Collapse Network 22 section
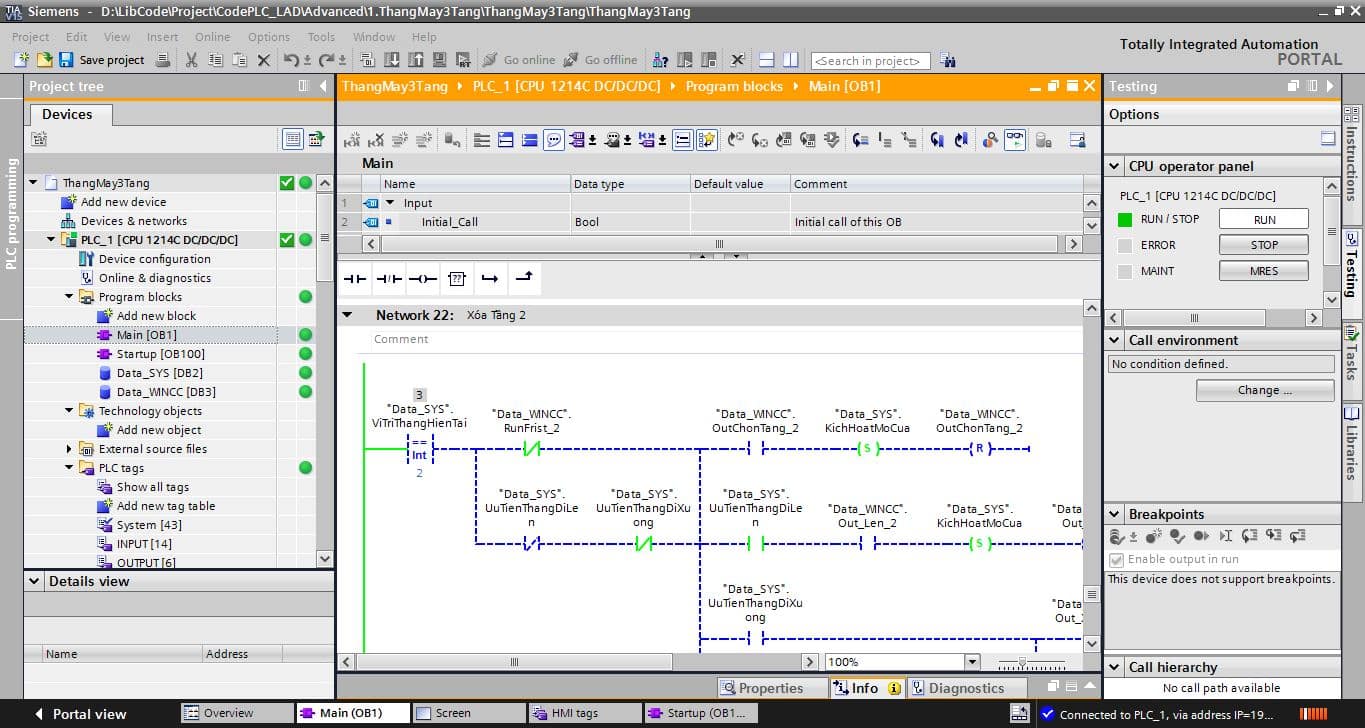The width and height of the screenshot is (1365, 728). (x=348, y=315)
